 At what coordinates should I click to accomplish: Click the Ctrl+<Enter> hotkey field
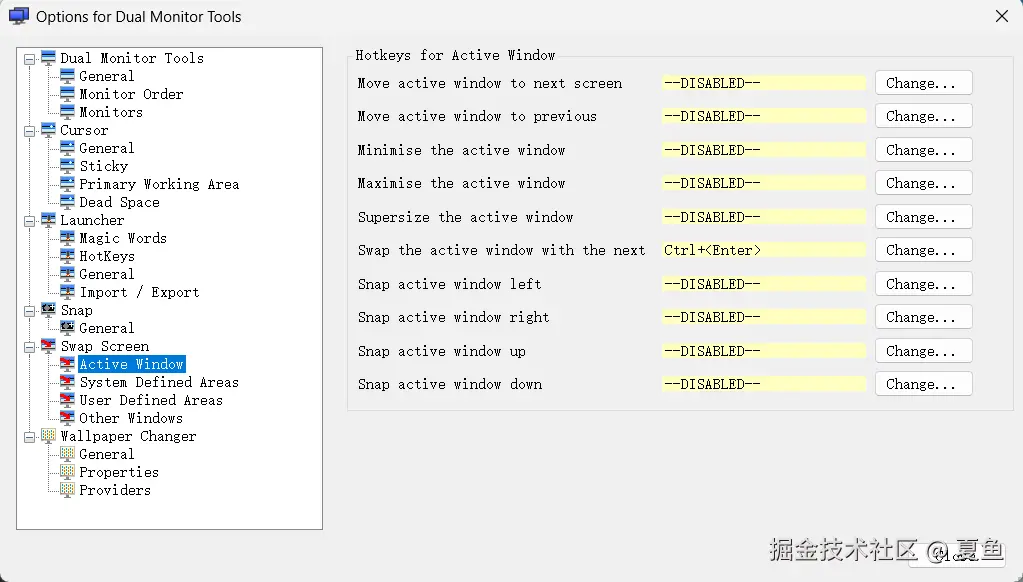[763, 250]
